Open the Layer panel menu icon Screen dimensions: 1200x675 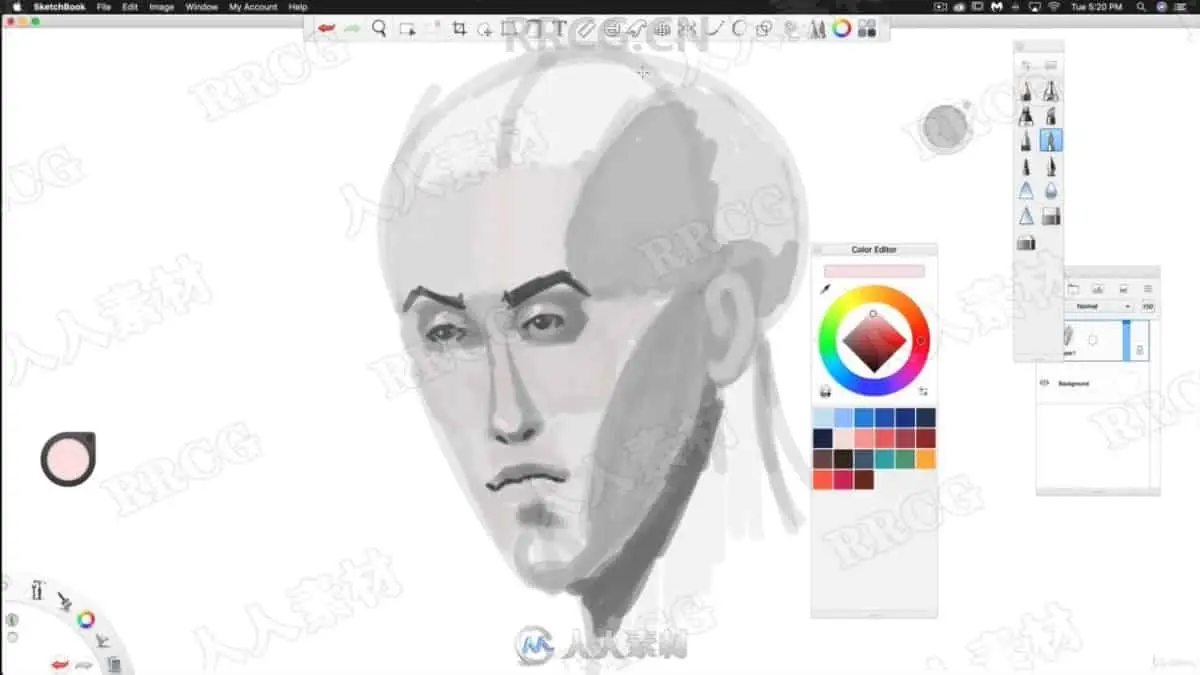pyautogui.click(x=1148, y=288)
